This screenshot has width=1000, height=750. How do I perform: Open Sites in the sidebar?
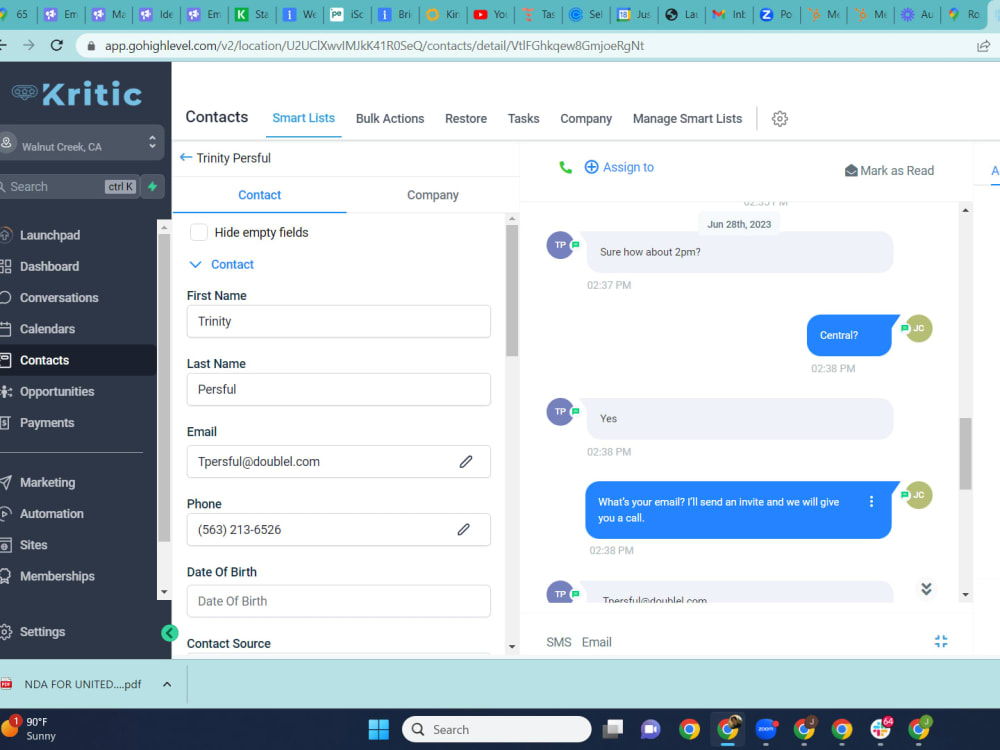(x=33, y=545)
